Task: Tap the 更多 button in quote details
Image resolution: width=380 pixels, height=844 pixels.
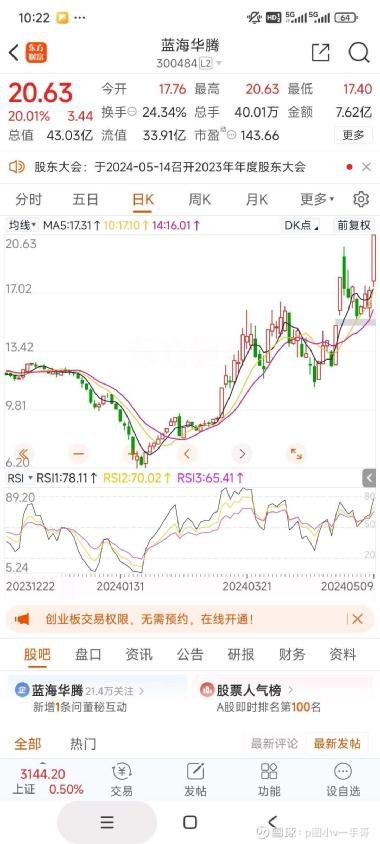Action: [x=353, y=135]
